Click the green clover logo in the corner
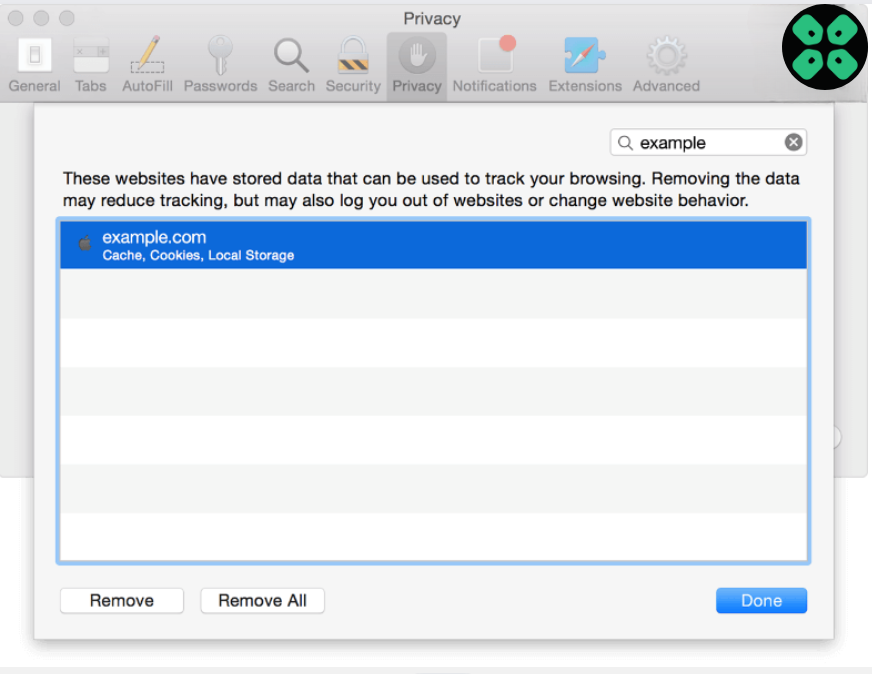This screenshot has width=872, height=674. click(x=824, y=46)
